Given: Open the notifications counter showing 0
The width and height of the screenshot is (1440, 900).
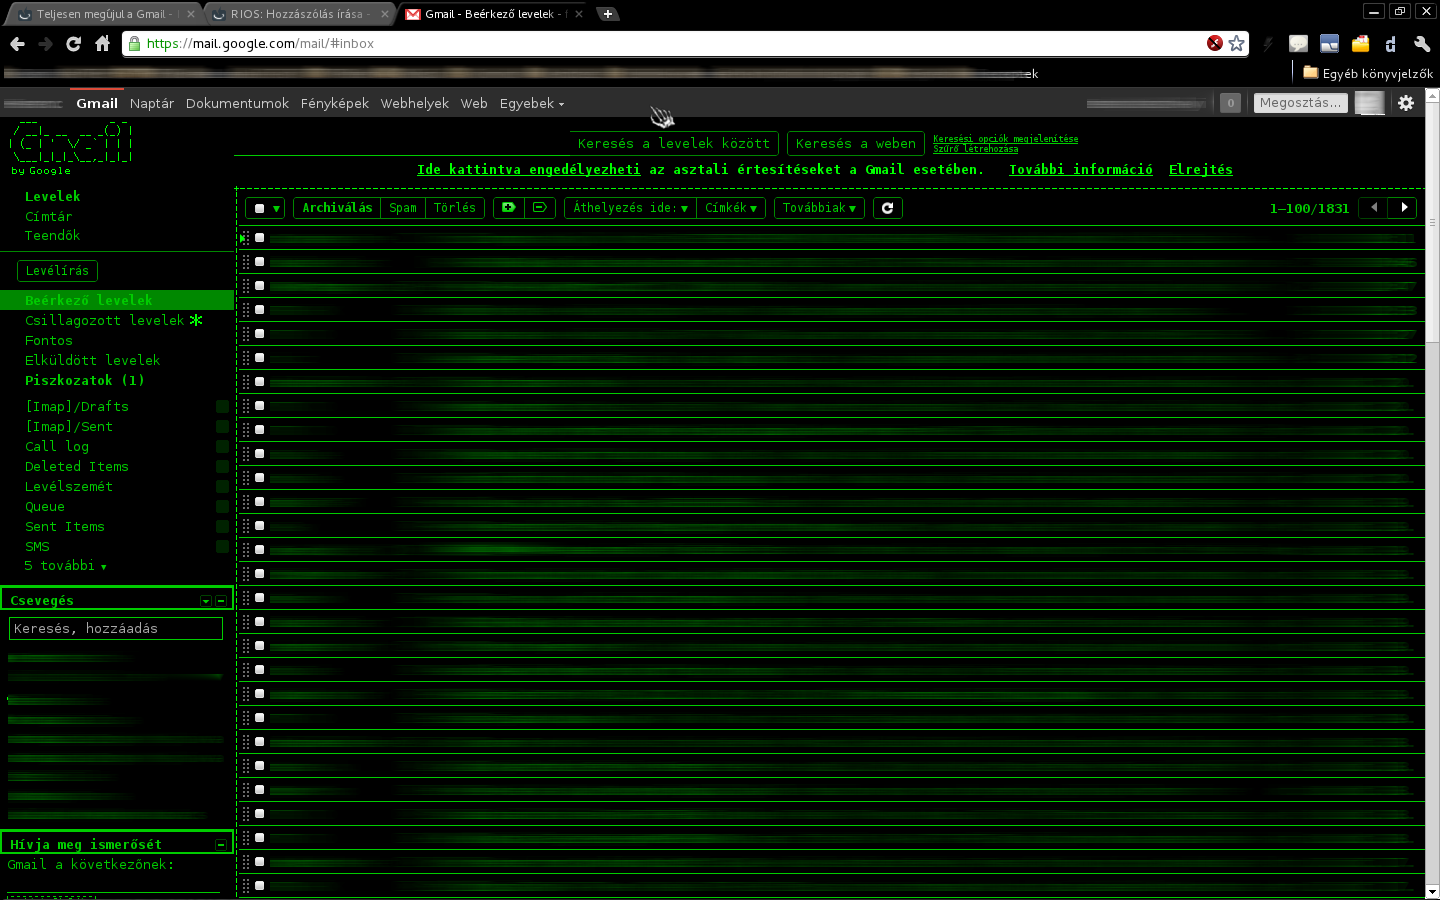Looking at the screenshot, I should point(1231,103).
